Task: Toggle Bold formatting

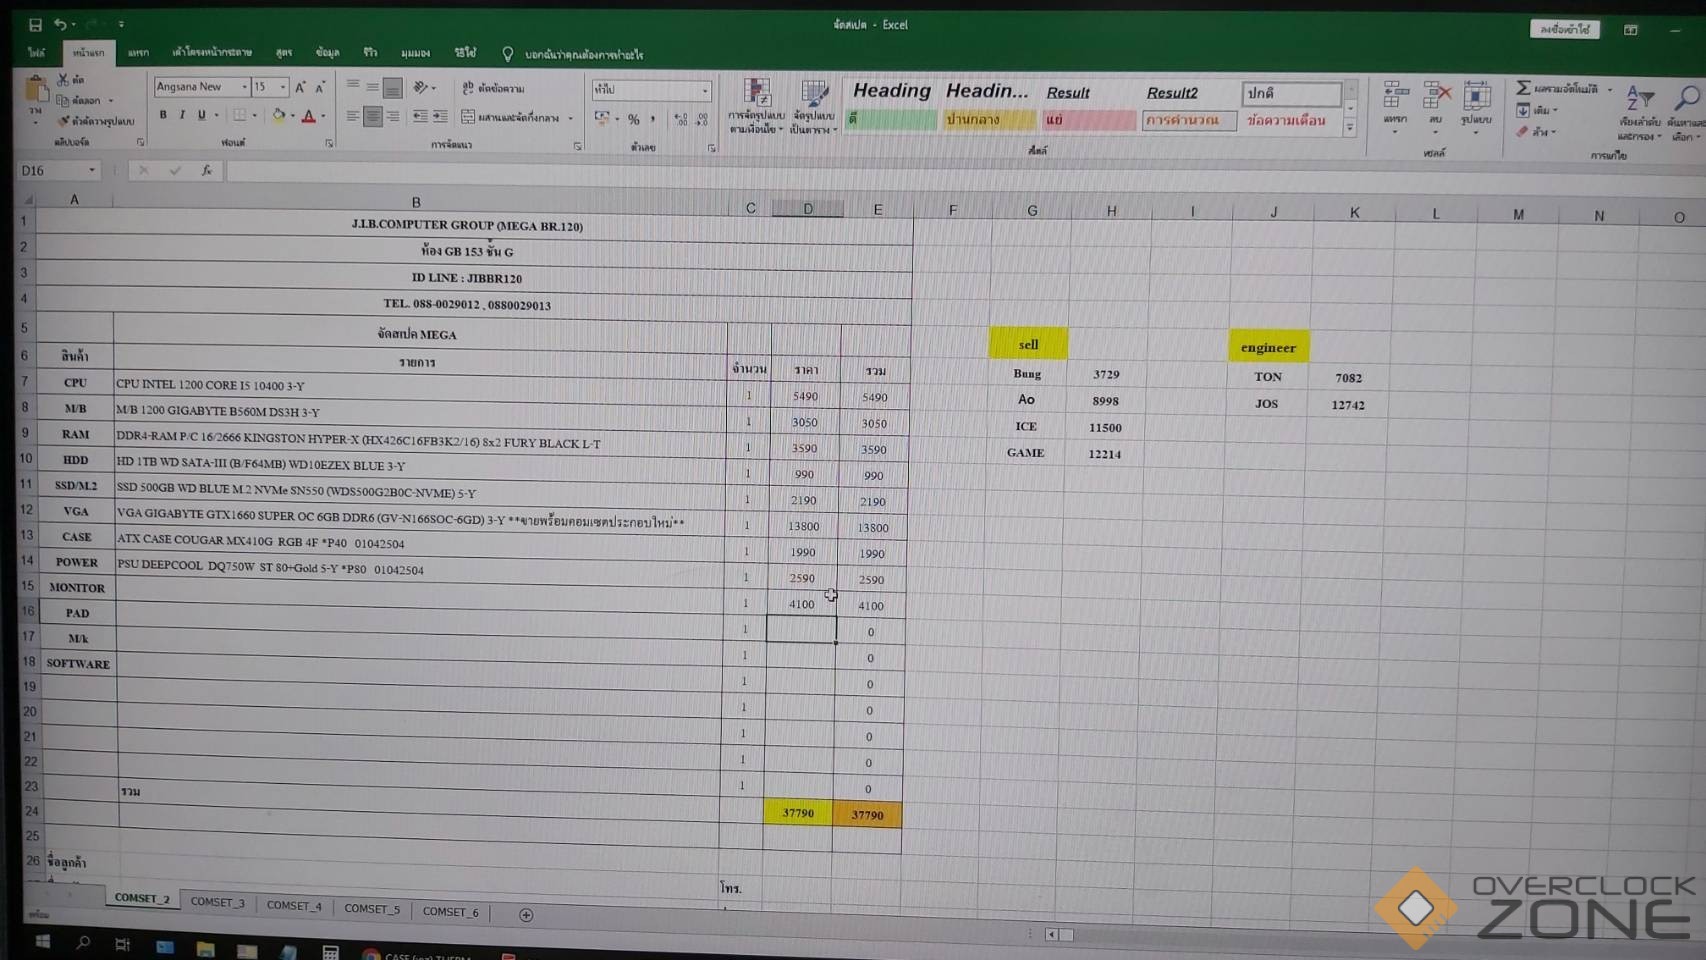Action: point(163,115)
